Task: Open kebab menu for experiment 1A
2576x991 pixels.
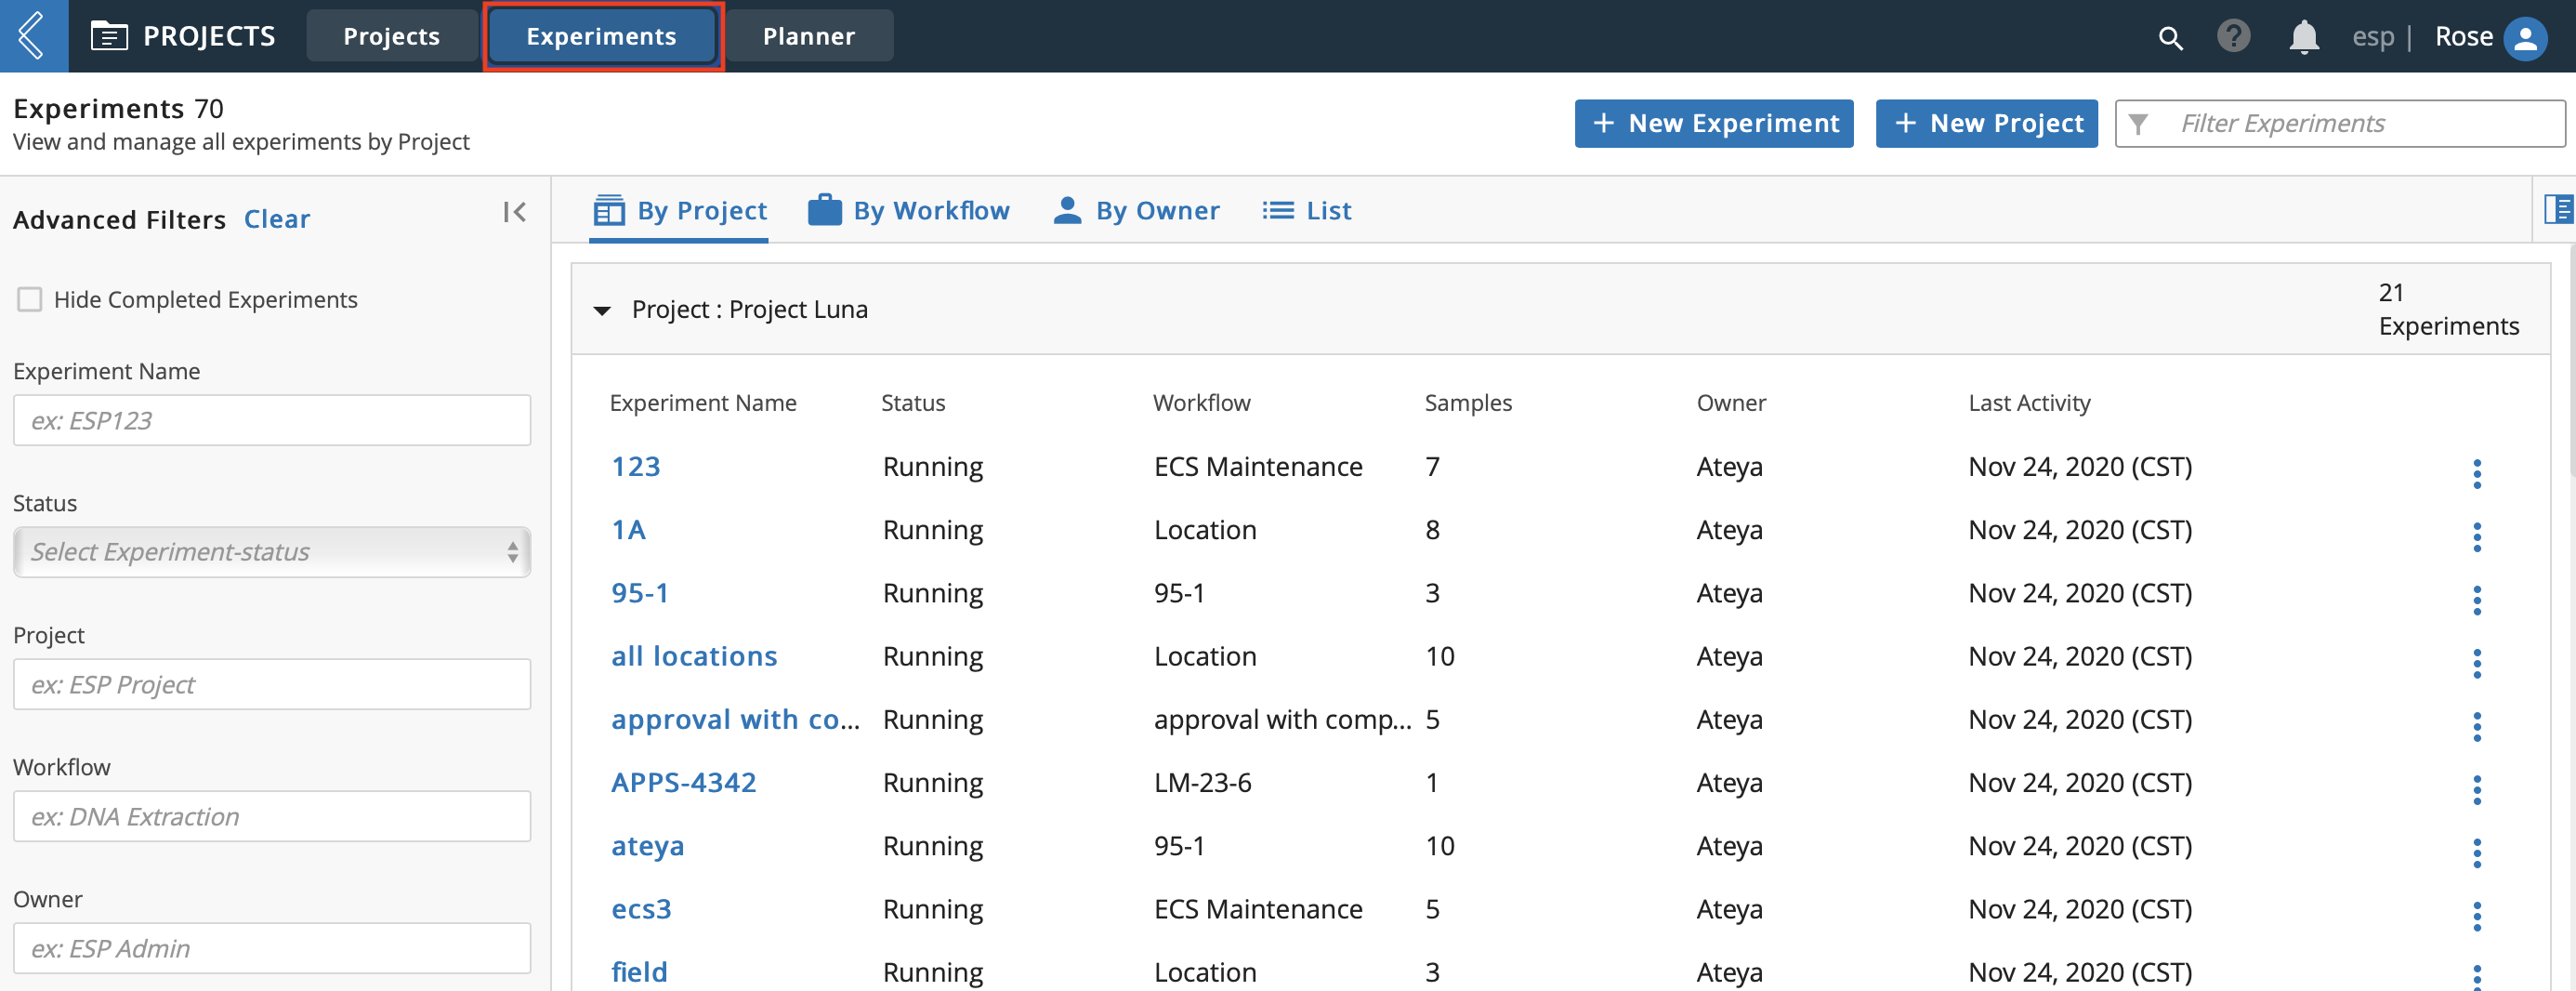Action: (2477, 537)
